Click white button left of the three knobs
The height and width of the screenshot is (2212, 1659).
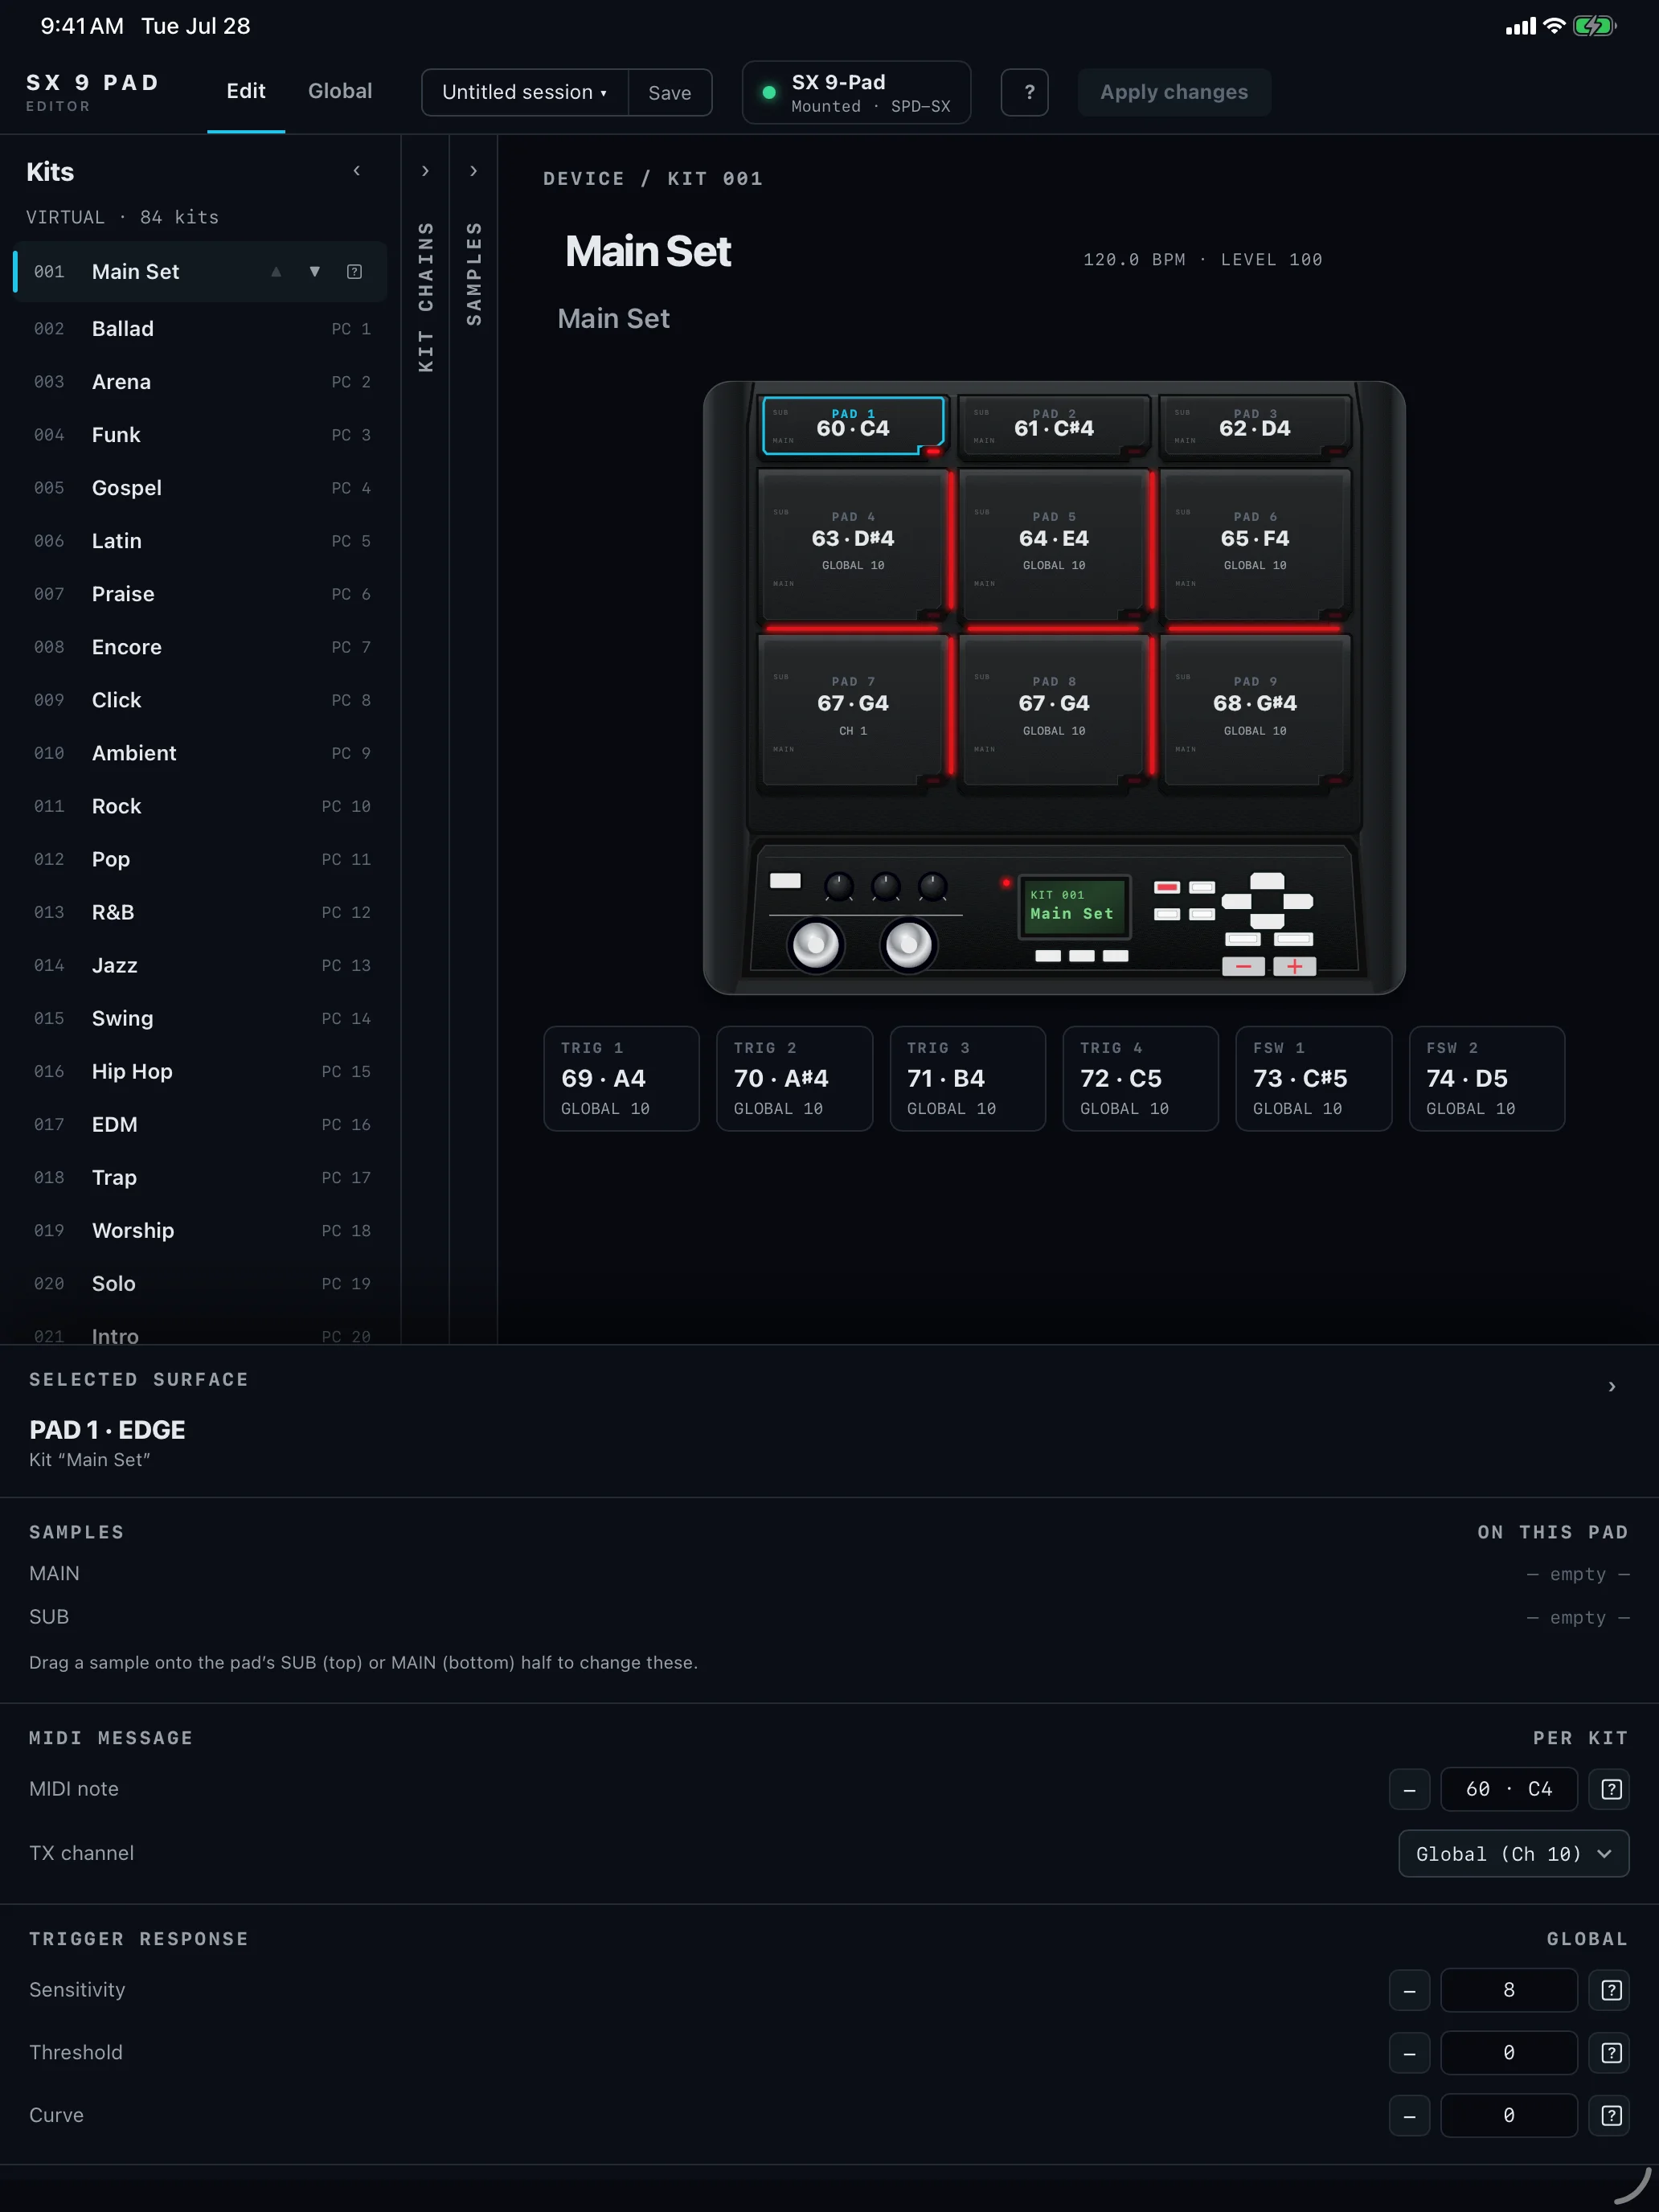point(785,880)
